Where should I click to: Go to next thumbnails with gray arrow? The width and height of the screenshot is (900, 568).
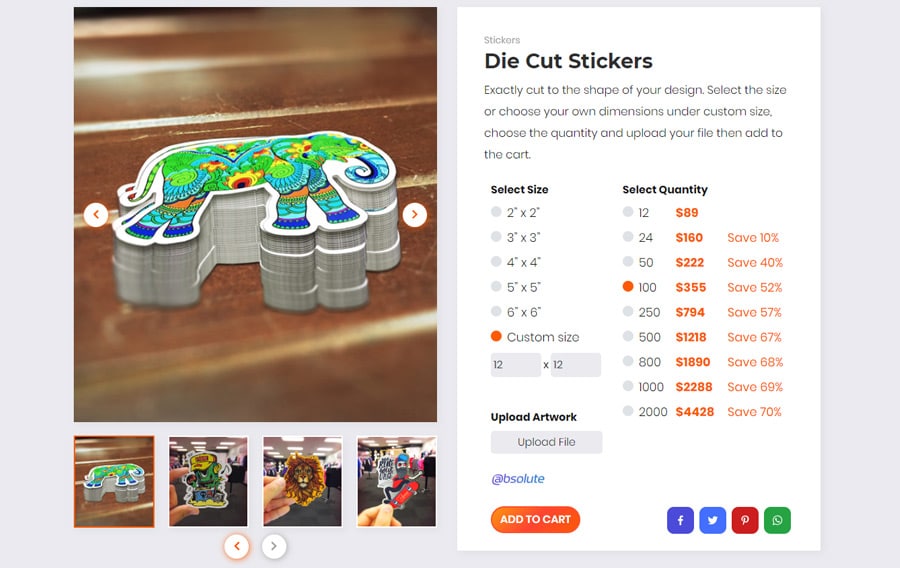tap(274, 546)
